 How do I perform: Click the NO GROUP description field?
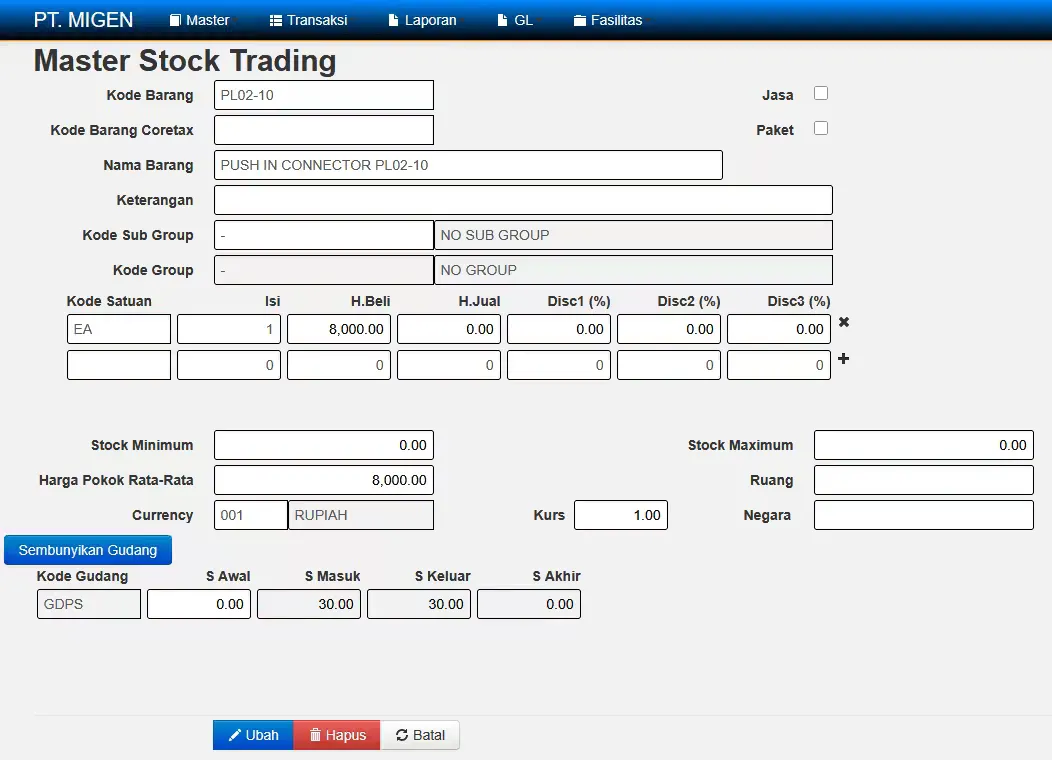pos(633,270)
